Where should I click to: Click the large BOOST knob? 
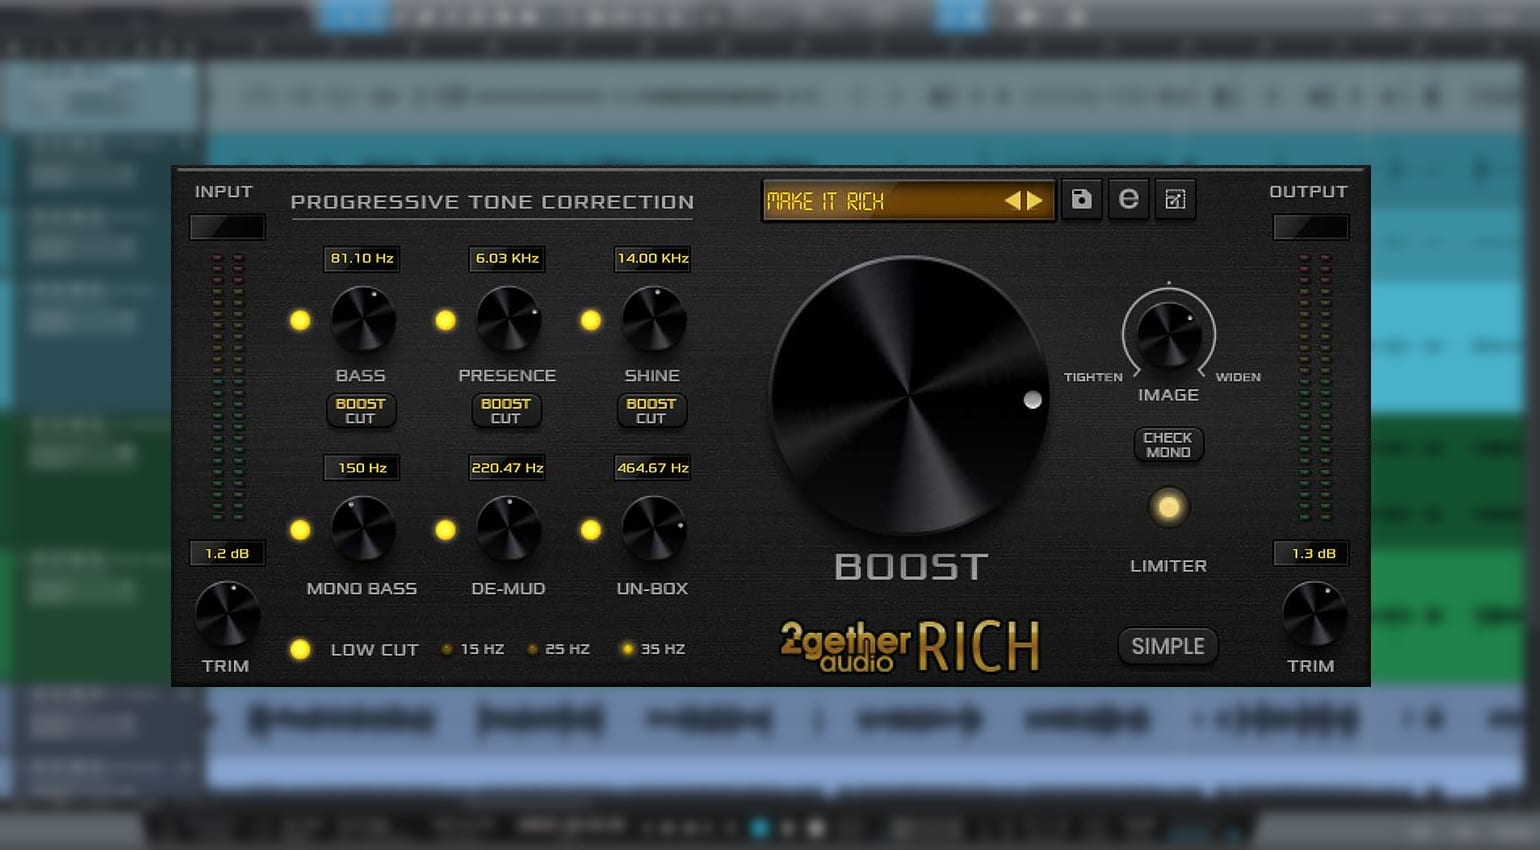point(909,396)
